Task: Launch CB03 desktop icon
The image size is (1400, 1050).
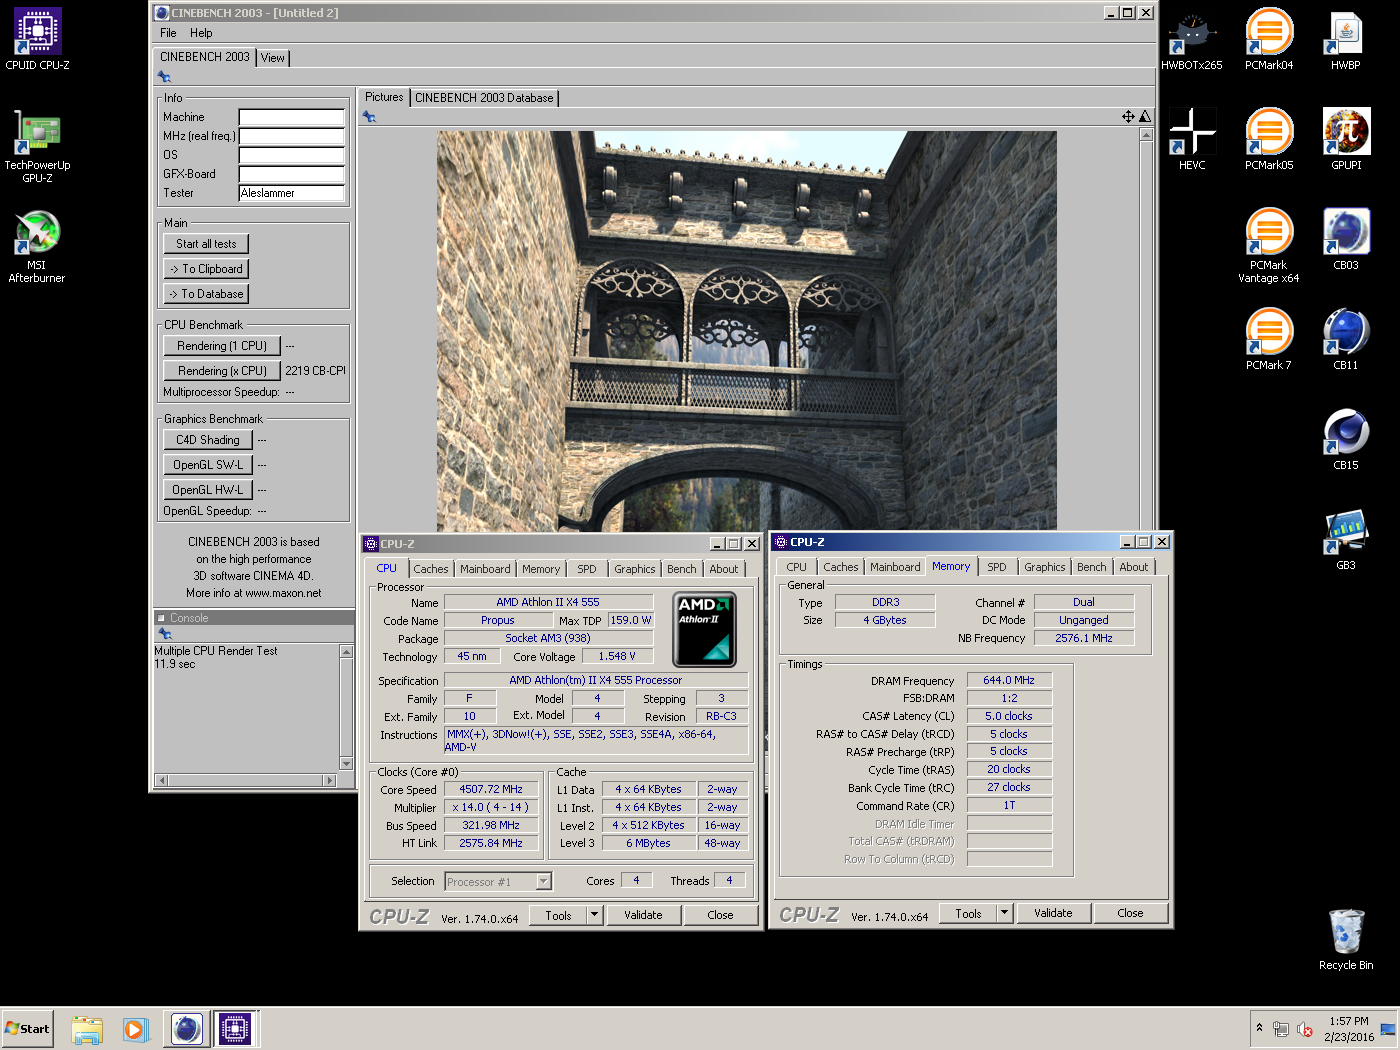Action: 1346,240
